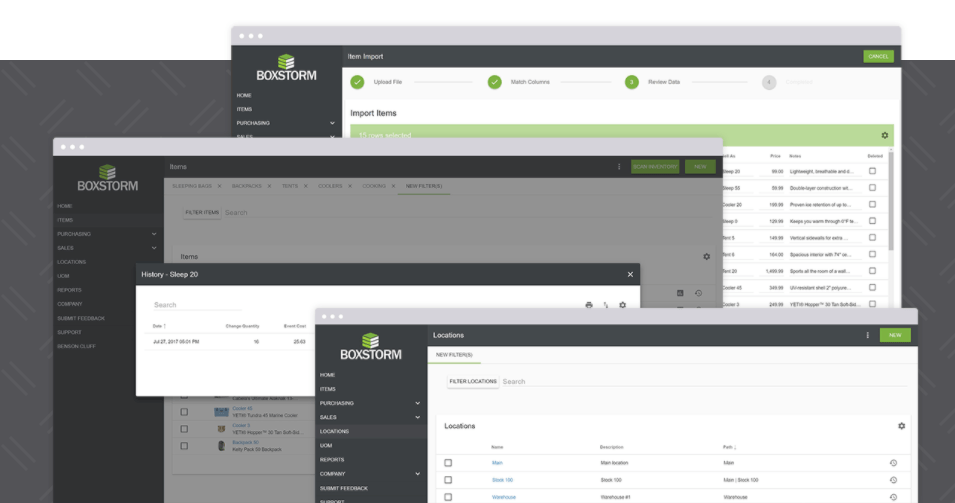
Task: Expand Purchasing in Item Import window sidebar
Action: coord(333,123)
